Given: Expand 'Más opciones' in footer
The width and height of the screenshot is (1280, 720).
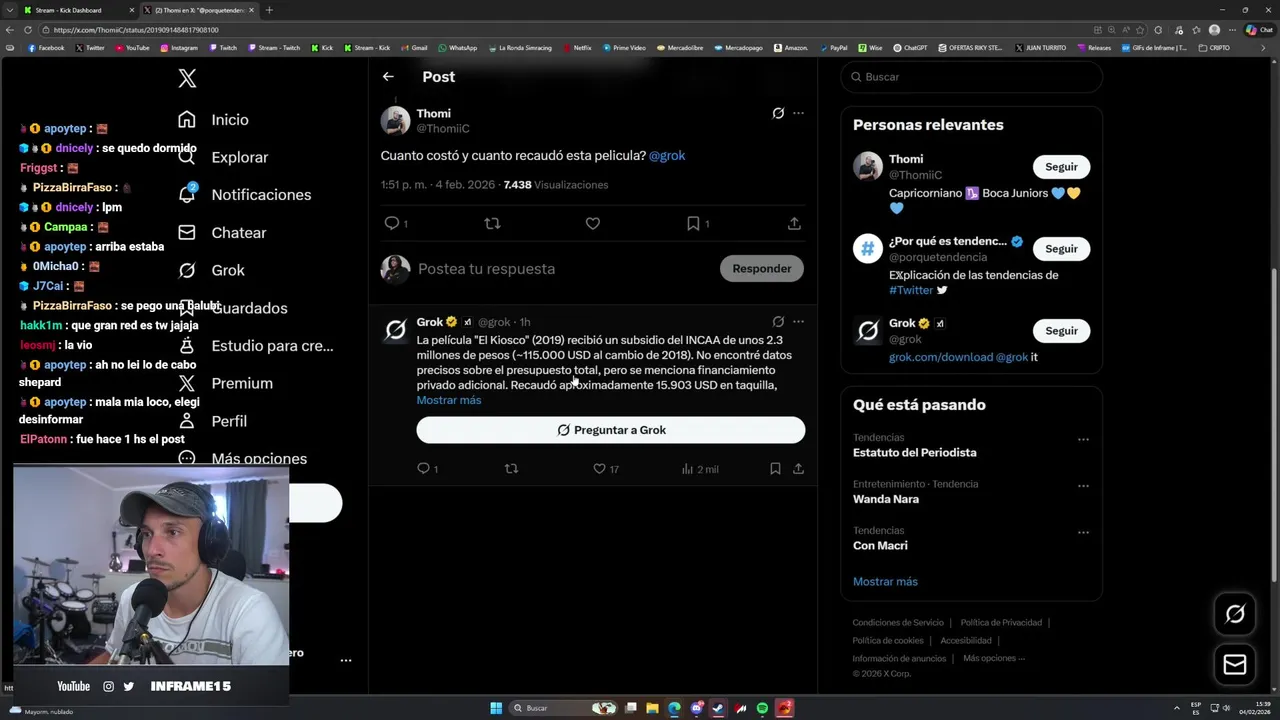Looking at the screenshot, I should click(994, 658).
